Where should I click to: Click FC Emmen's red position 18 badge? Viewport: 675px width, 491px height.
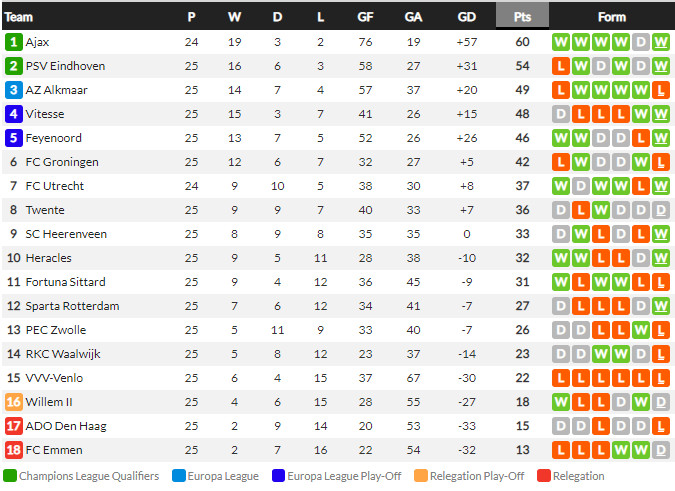[x=13, y=450]
